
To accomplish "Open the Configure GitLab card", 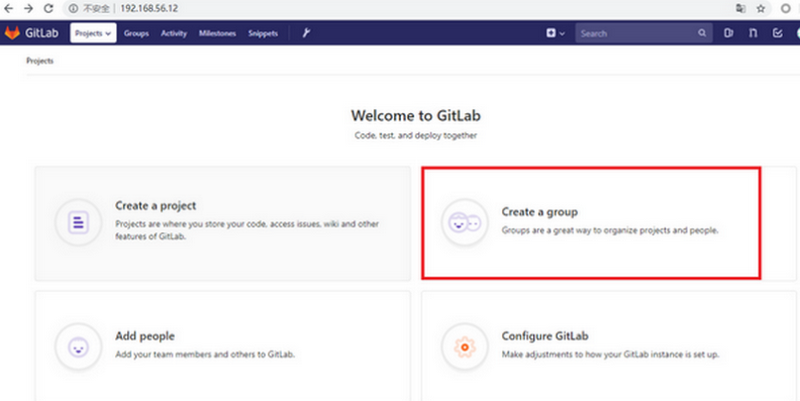I will [x=608, y=346].
